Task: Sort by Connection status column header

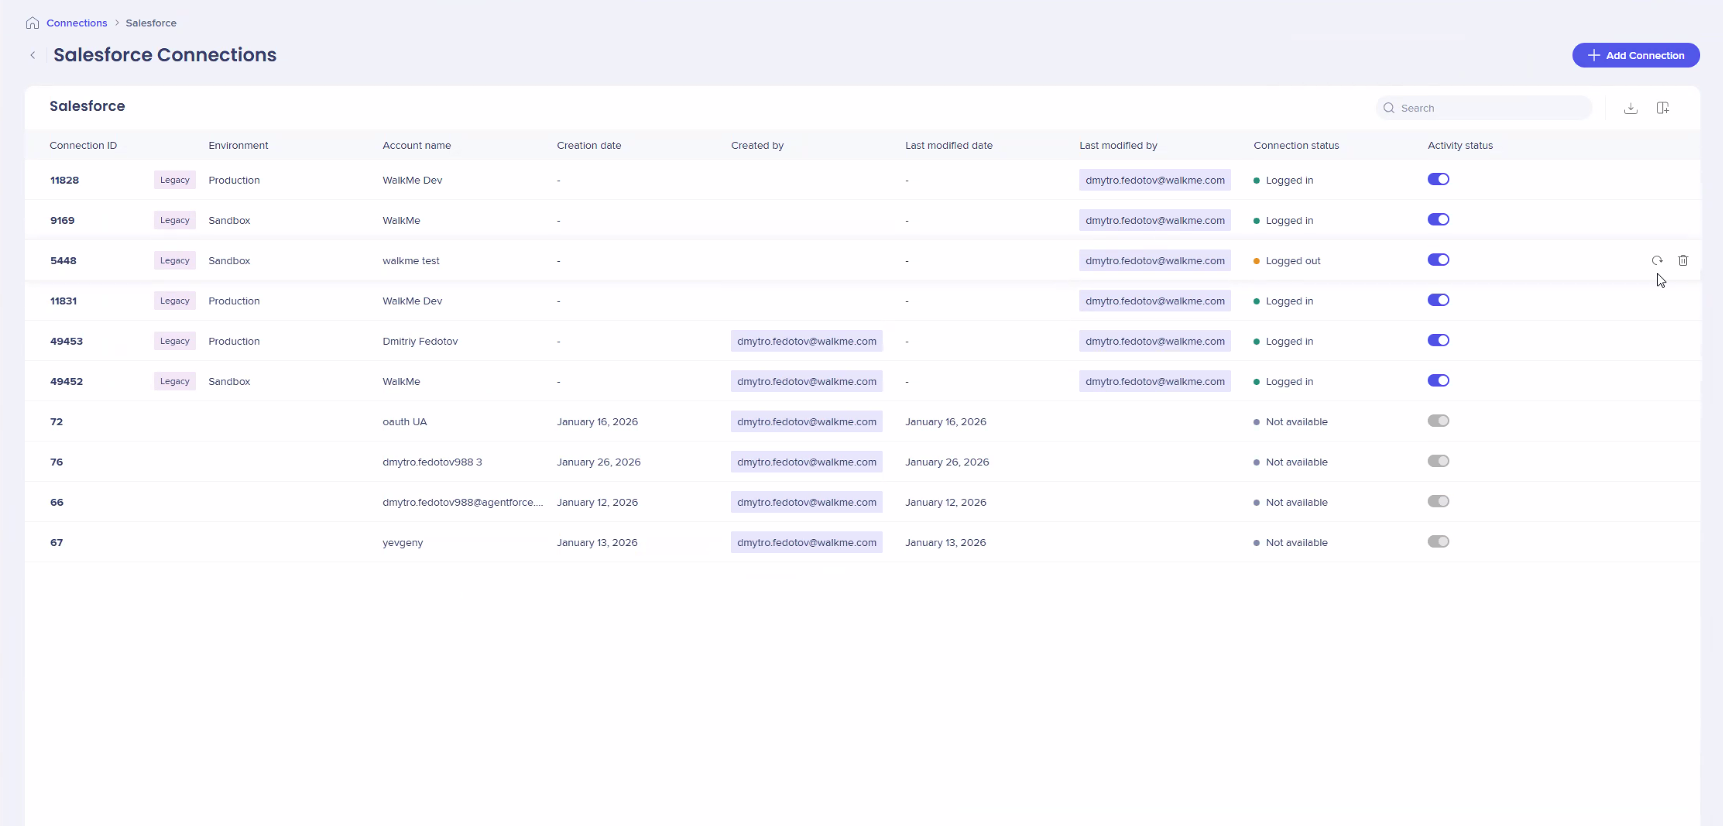Action: point(1296,146)
